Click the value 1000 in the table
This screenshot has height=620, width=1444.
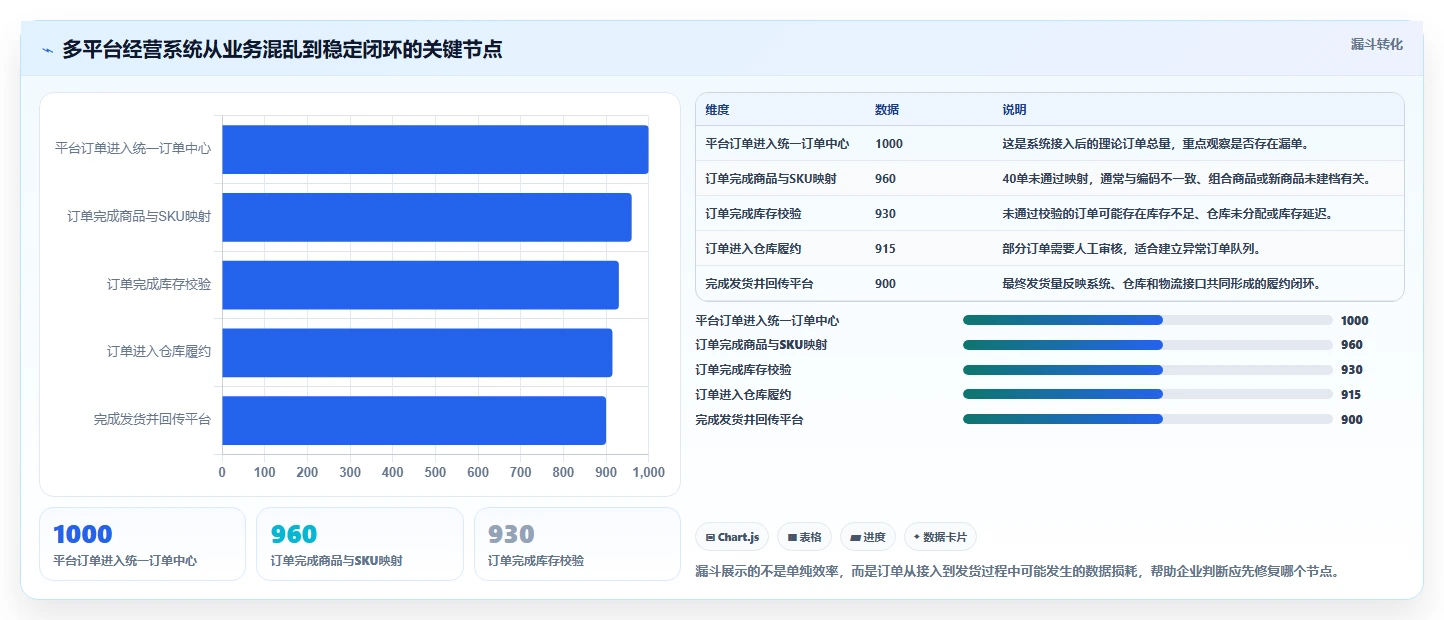[889, 144]
